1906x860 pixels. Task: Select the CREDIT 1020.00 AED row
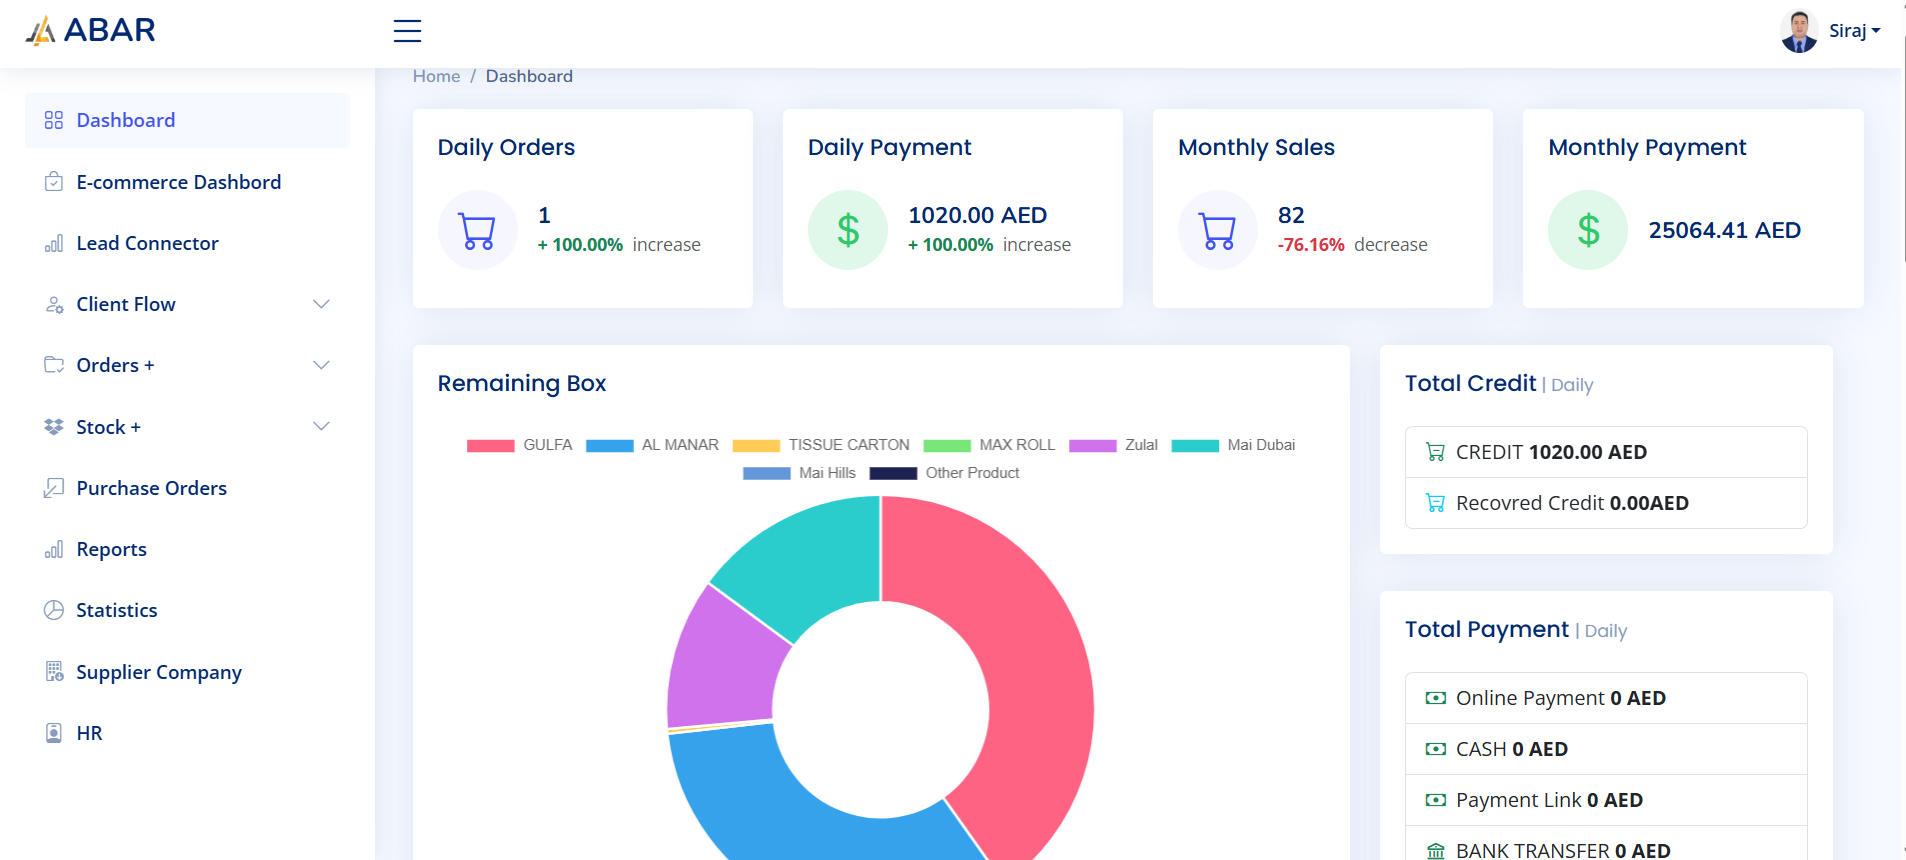click(x=1606, y=452)
